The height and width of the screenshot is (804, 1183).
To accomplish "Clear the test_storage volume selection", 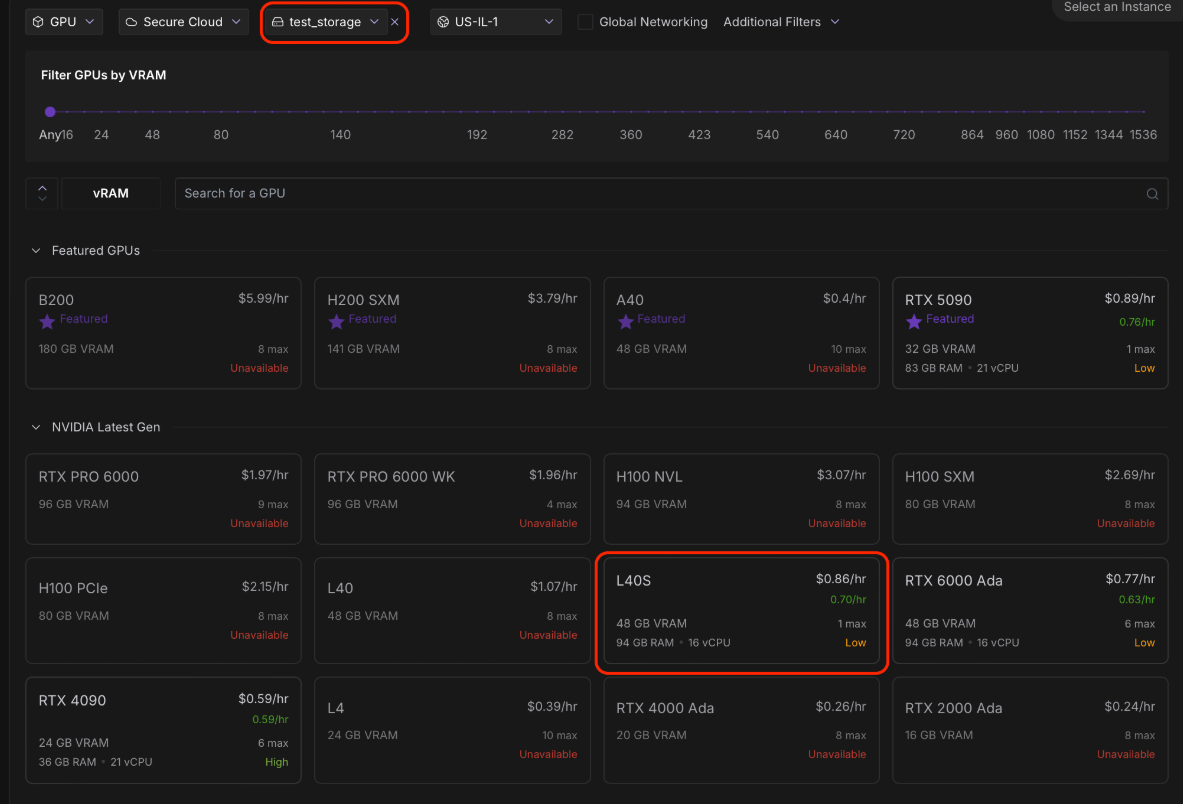I will tap(395, 22).
